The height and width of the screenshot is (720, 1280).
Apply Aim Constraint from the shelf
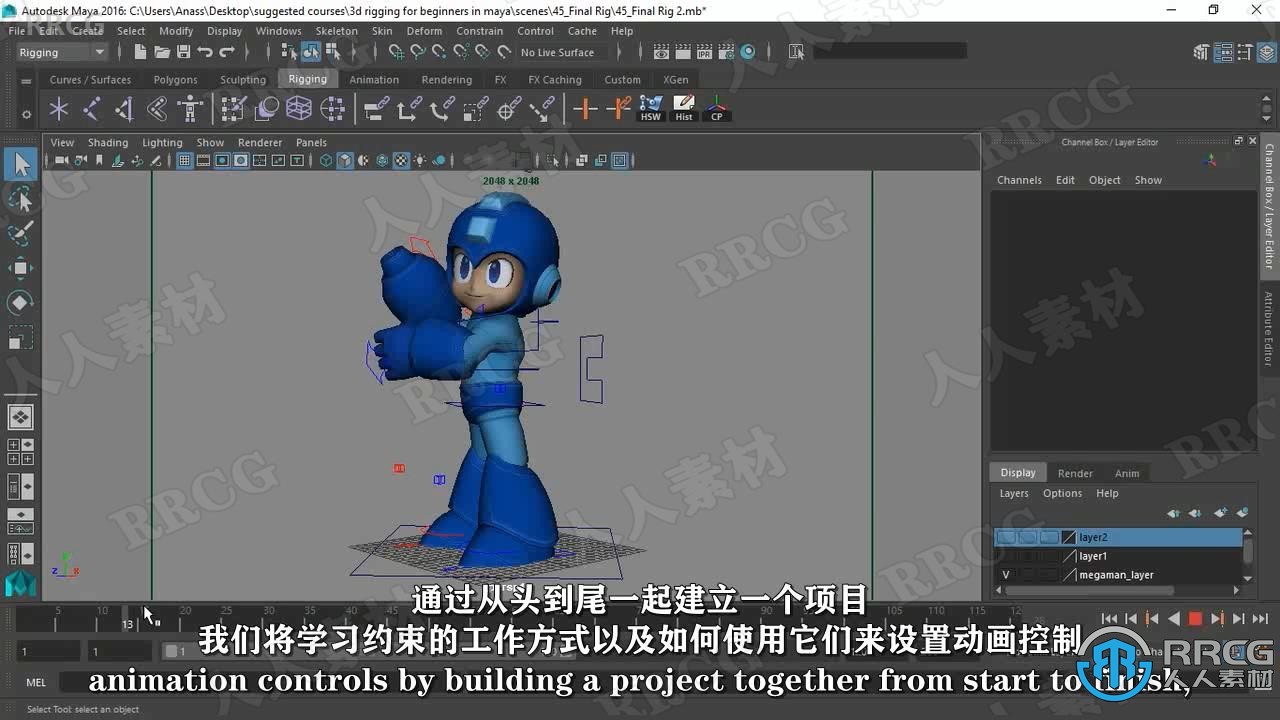pyautogui.click(x=509, y=108)
